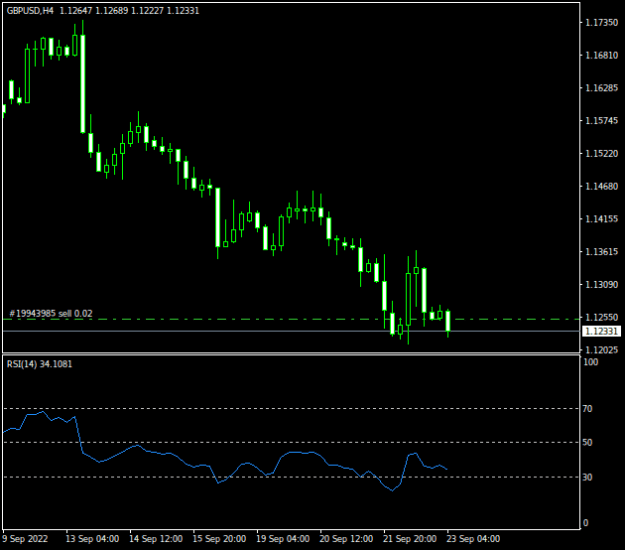Click the latest candlestick on the chart
625x550 pixels.
click(448, 321)
